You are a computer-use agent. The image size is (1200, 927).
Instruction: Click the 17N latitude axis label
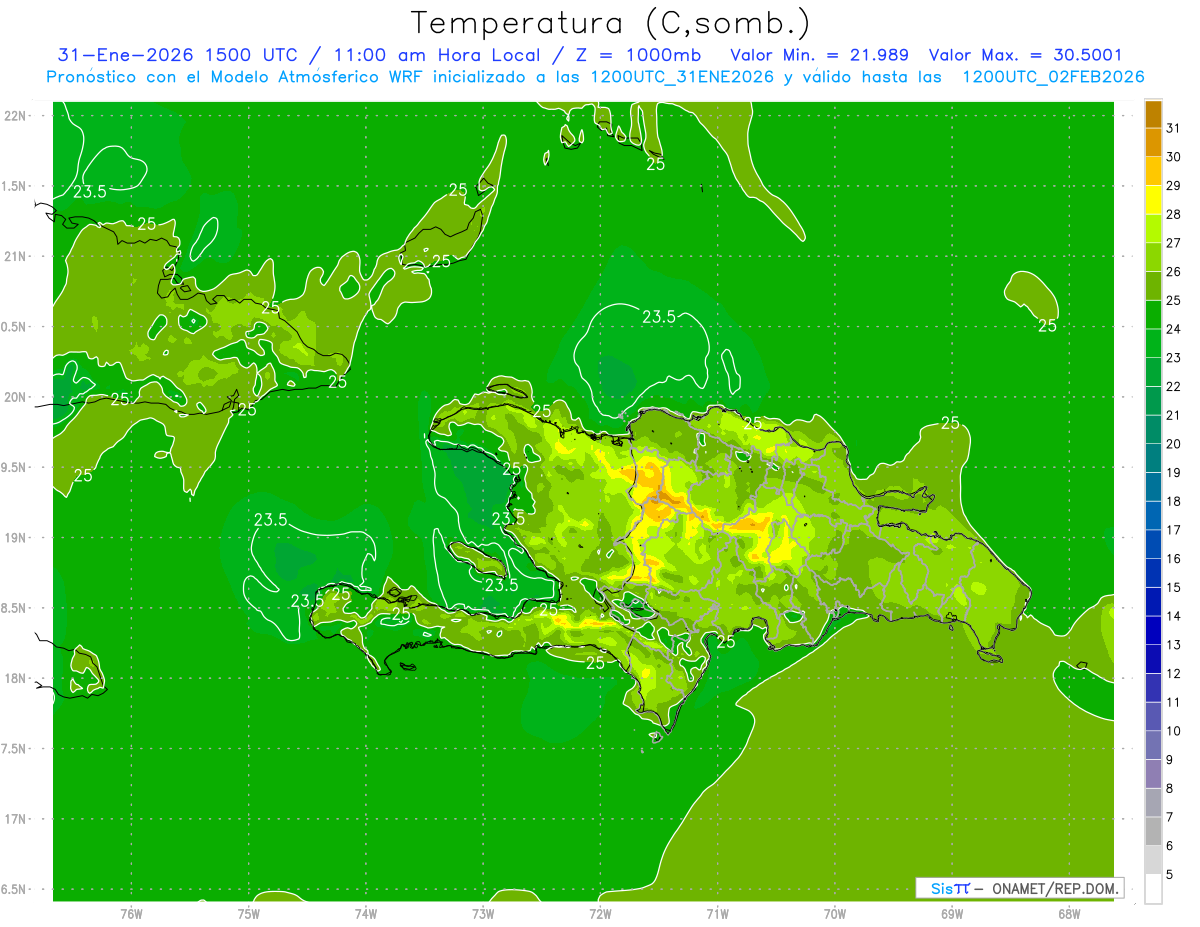click(16, 819)
